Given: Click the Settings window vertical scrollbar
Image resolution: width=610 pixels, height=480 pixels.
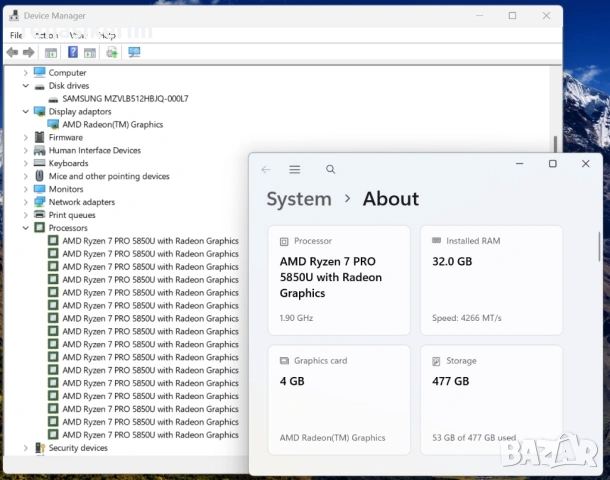Looking at the screenshot, I should tap(599, 247).
